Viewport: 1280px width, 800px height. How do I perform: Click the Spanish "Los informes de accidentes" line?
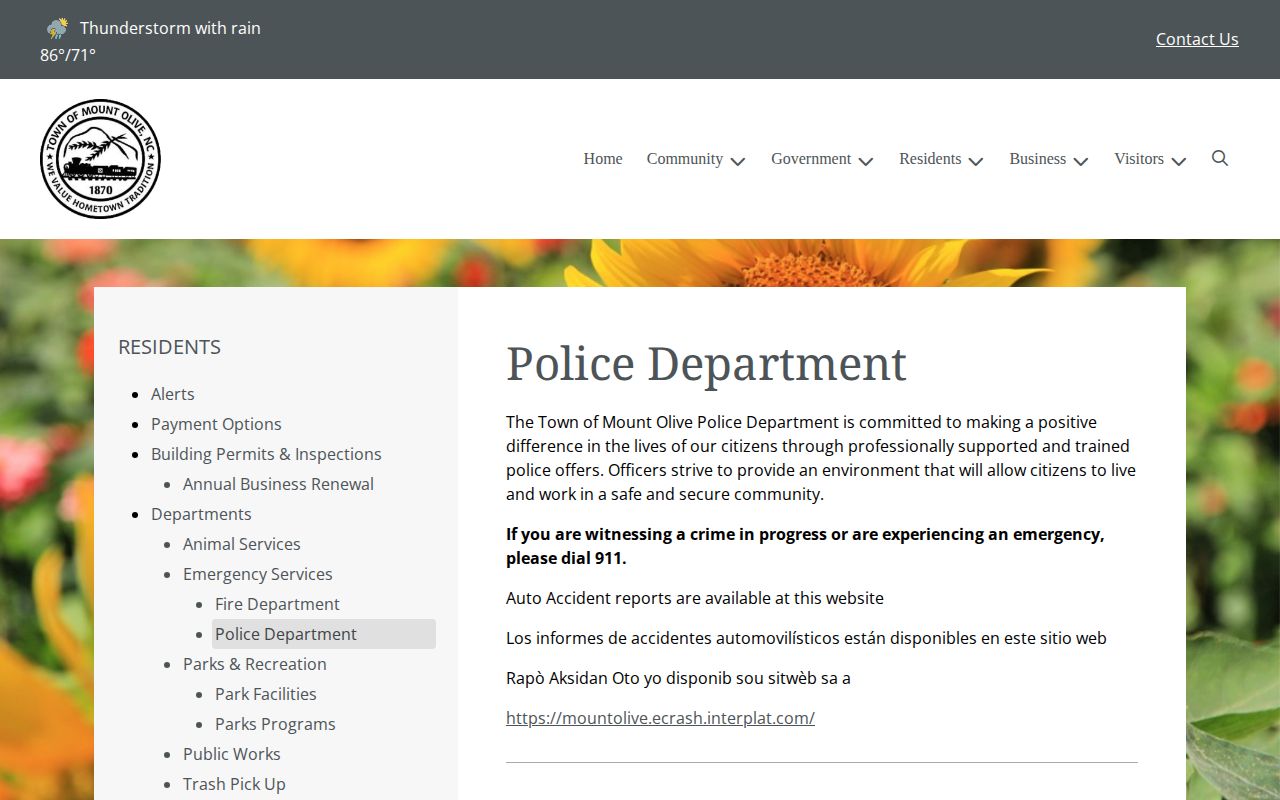(806, 638)
